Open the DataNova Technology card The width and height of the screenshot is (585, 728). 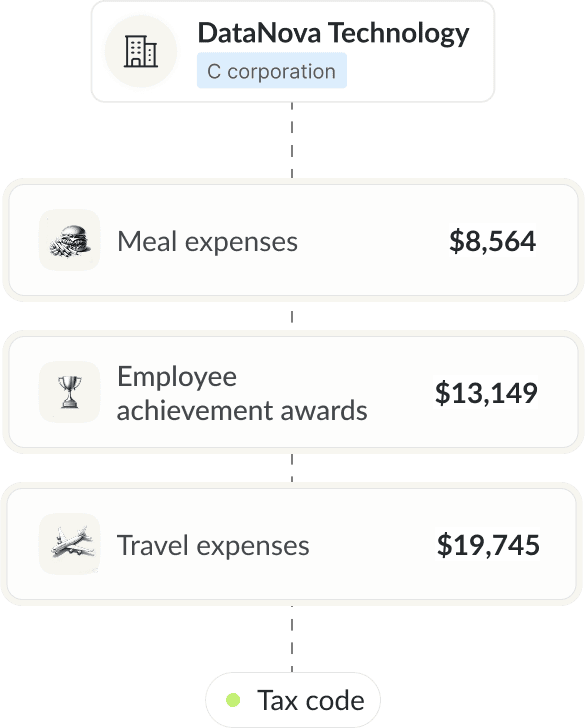292,51
